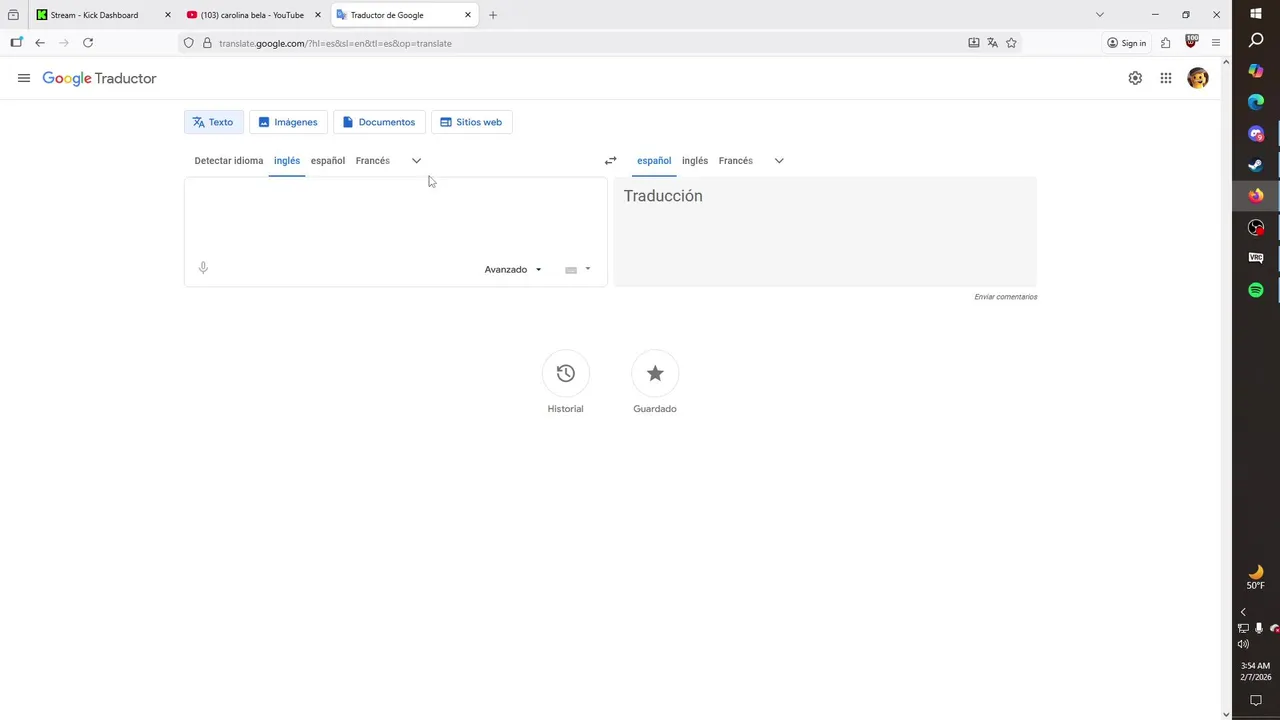Select inglés as target language
1280x720 pixels.
click(x=695, y=160)
